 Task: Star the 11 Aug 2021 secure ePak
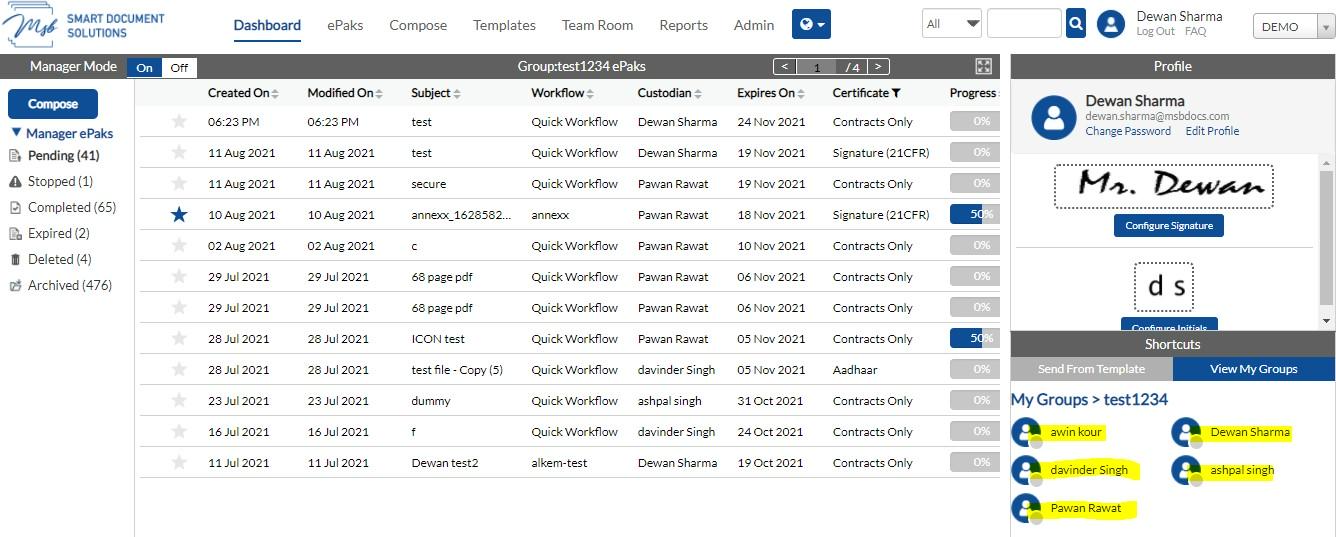[x=179, y=183]
